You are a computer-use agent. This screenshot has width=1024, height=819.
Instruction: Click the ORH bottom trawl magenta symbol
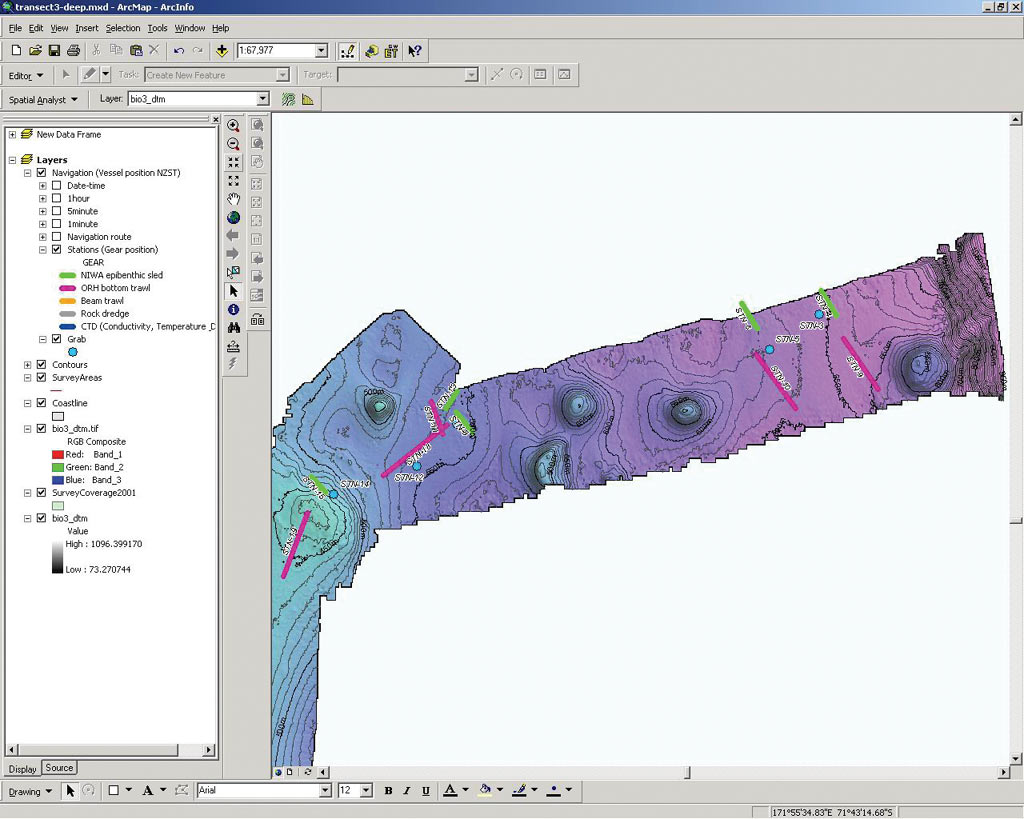coord(68,288)
